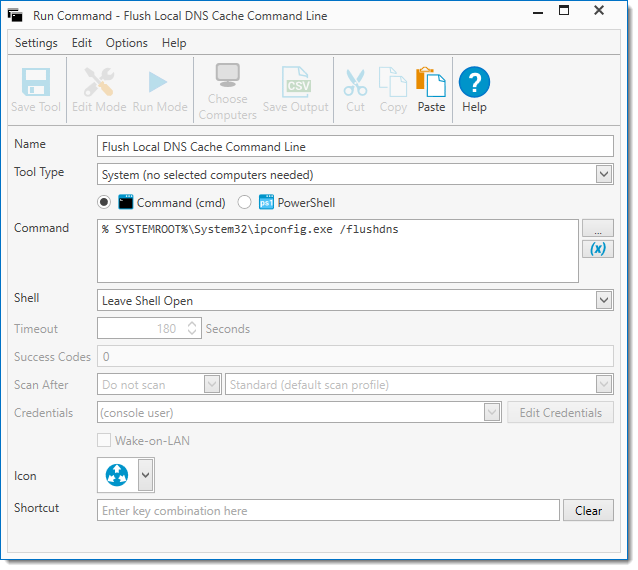Open the Options menu
This screenshot has height=570, width=638.
pos(127,43)
